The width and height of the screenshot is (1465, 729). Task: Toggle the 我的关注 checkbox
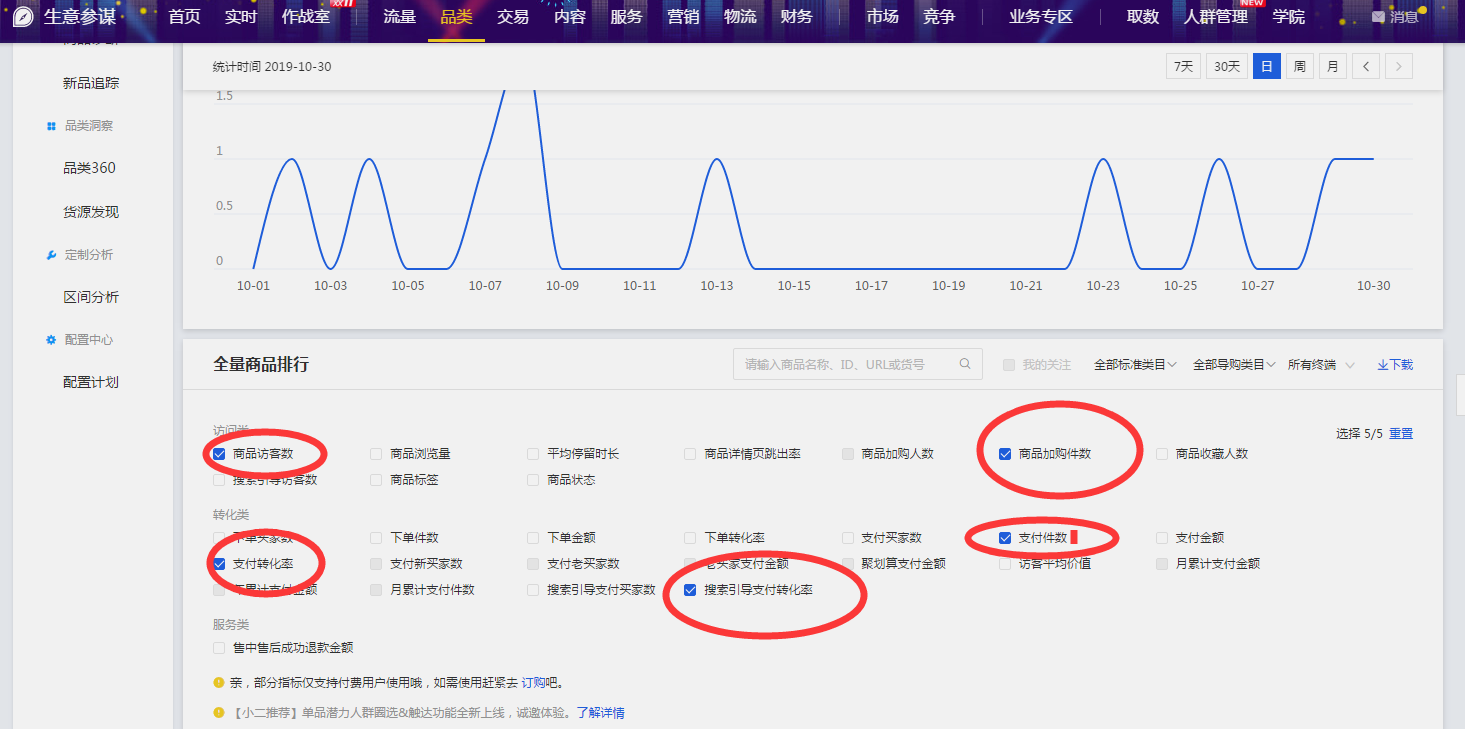tap(1008, 365)
